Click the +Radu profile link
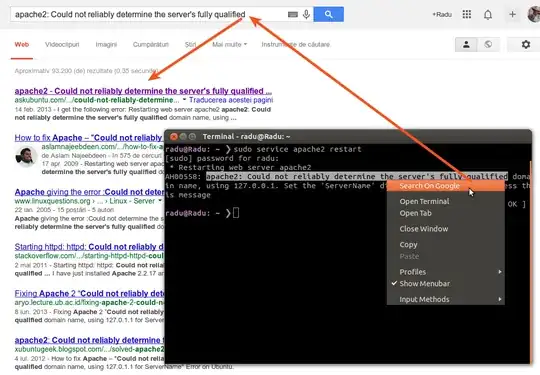Image resolution: width=540 pixels, height=375 pixels. (x=442, y=14)
